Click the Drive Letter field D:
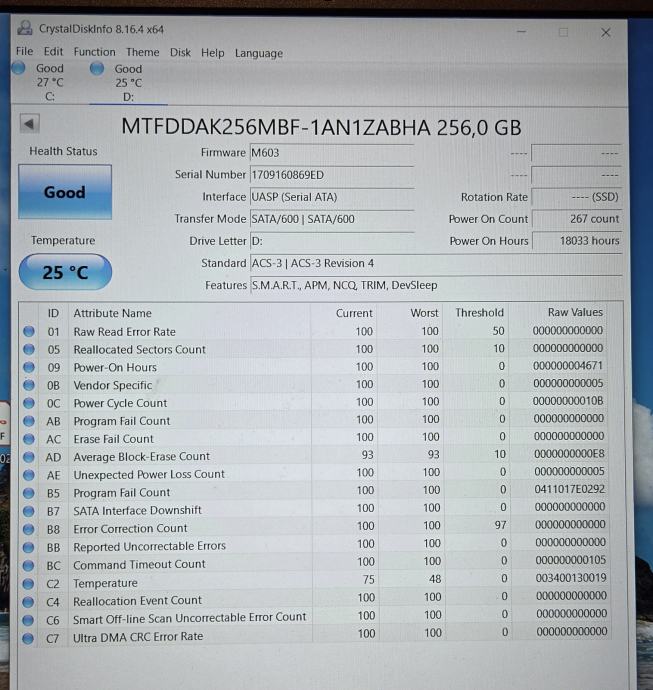 [x=332, y=241]
